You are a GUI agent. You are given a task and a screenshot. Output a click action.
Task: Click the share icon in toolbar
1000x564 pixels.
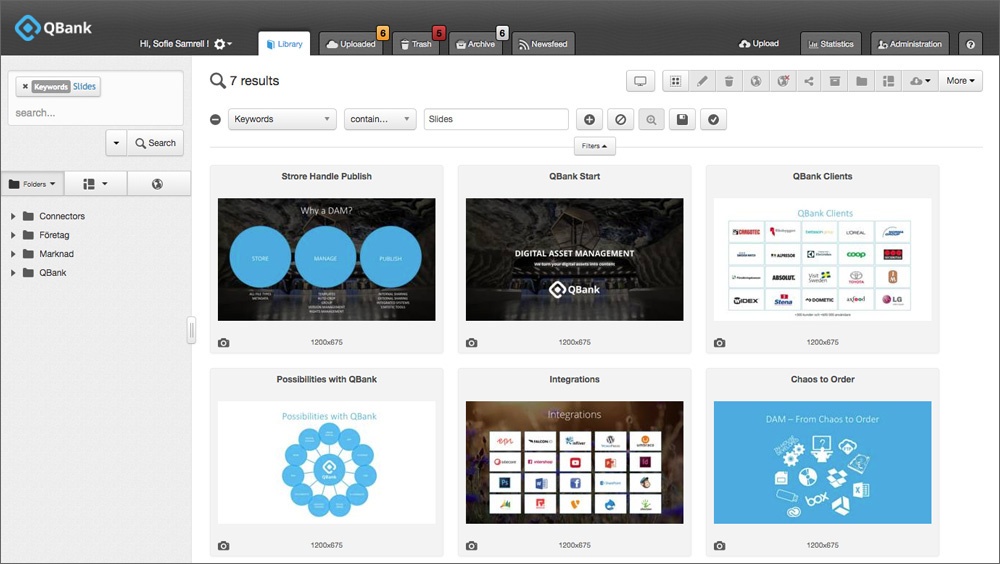click(x=809, y=81)
